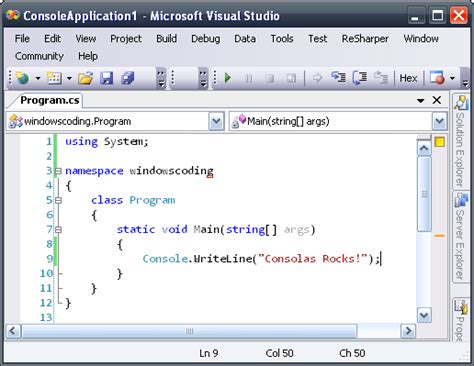Open the View menu

click(86, 39)
